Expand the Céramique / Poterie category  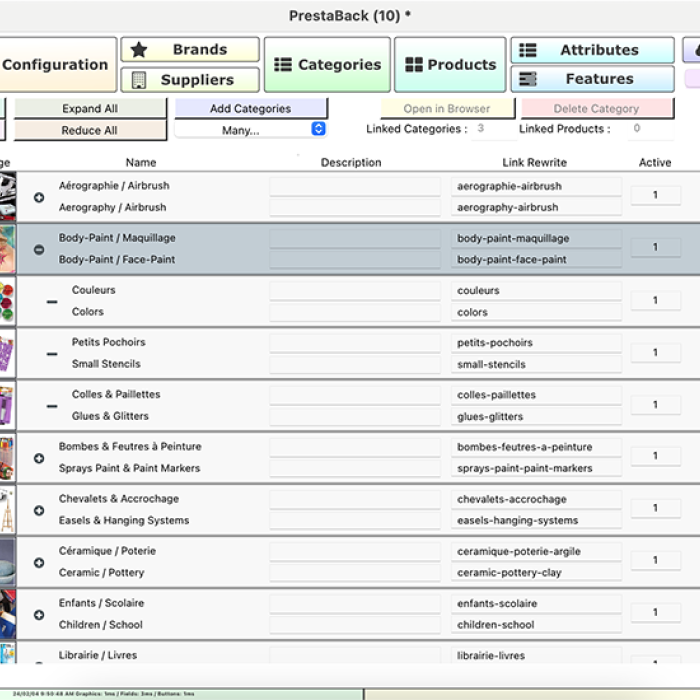coord(39,562)
